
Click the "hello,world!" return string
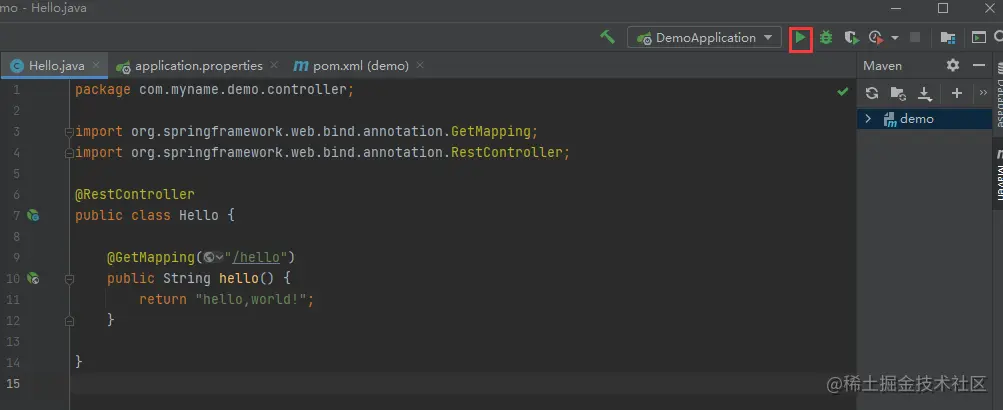click(x=251, y=299)
